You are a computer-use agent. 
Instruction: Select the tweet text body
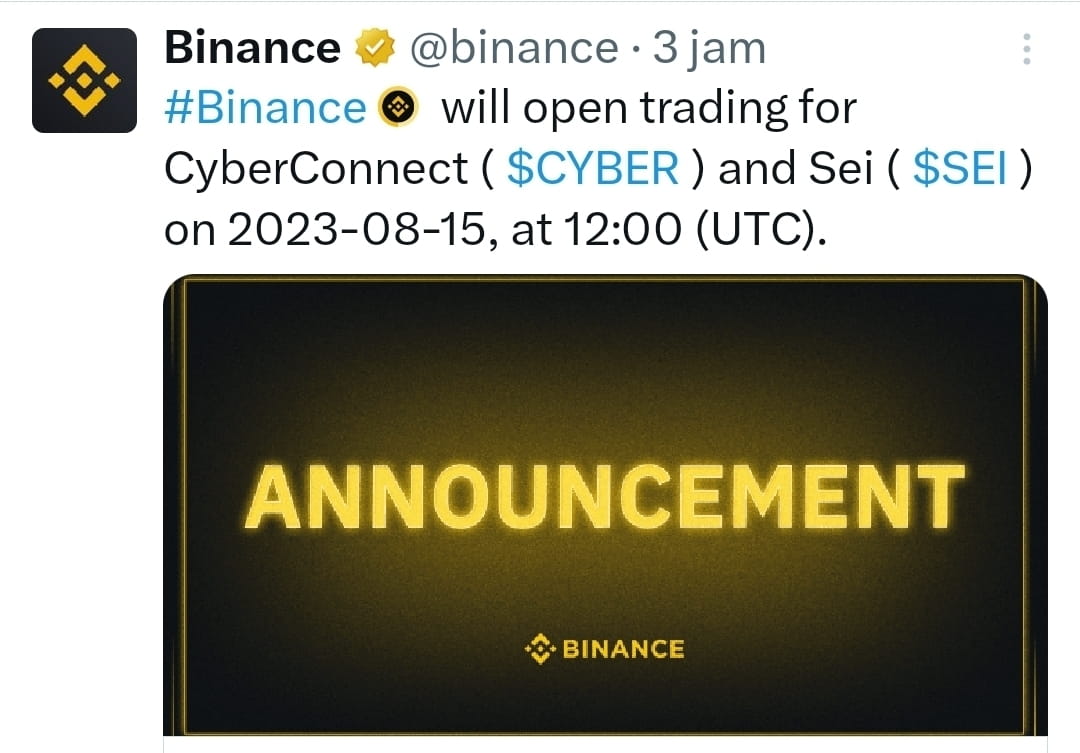[x=500, y=167]
